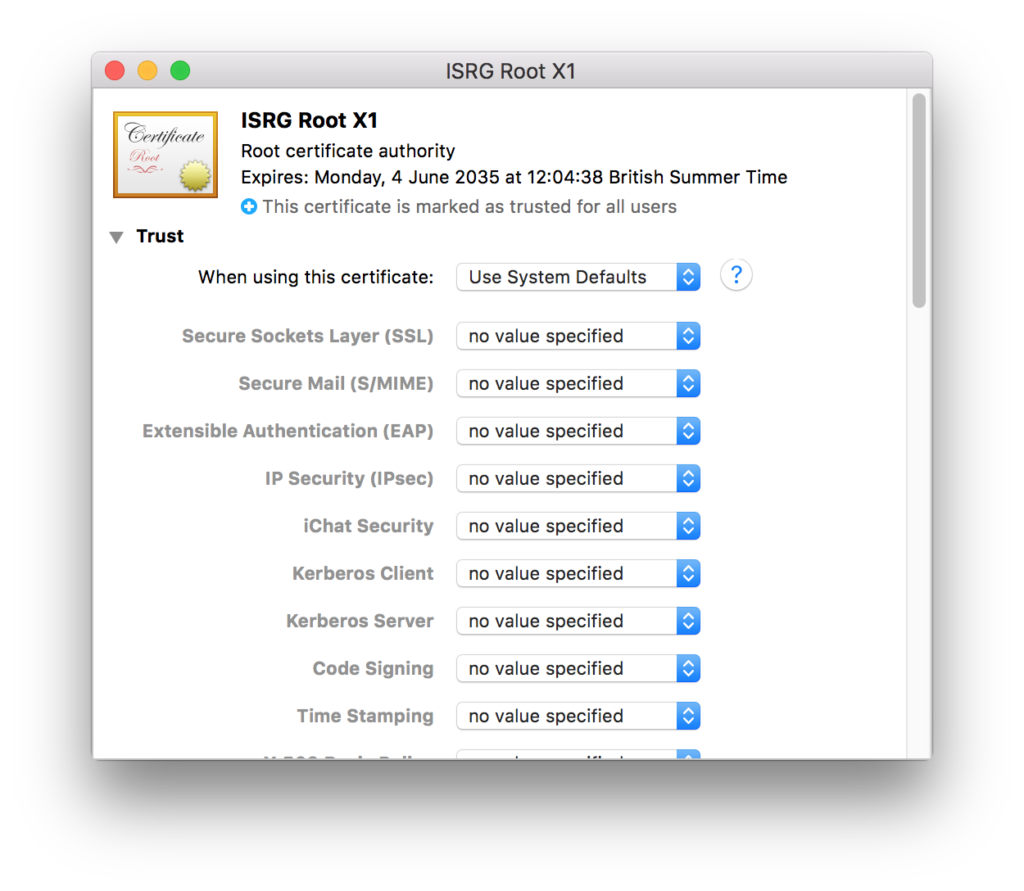Viewport: 1024px width, 891px height.
Task: Close the certificate window with red button
Action: [x=115, y=71]
